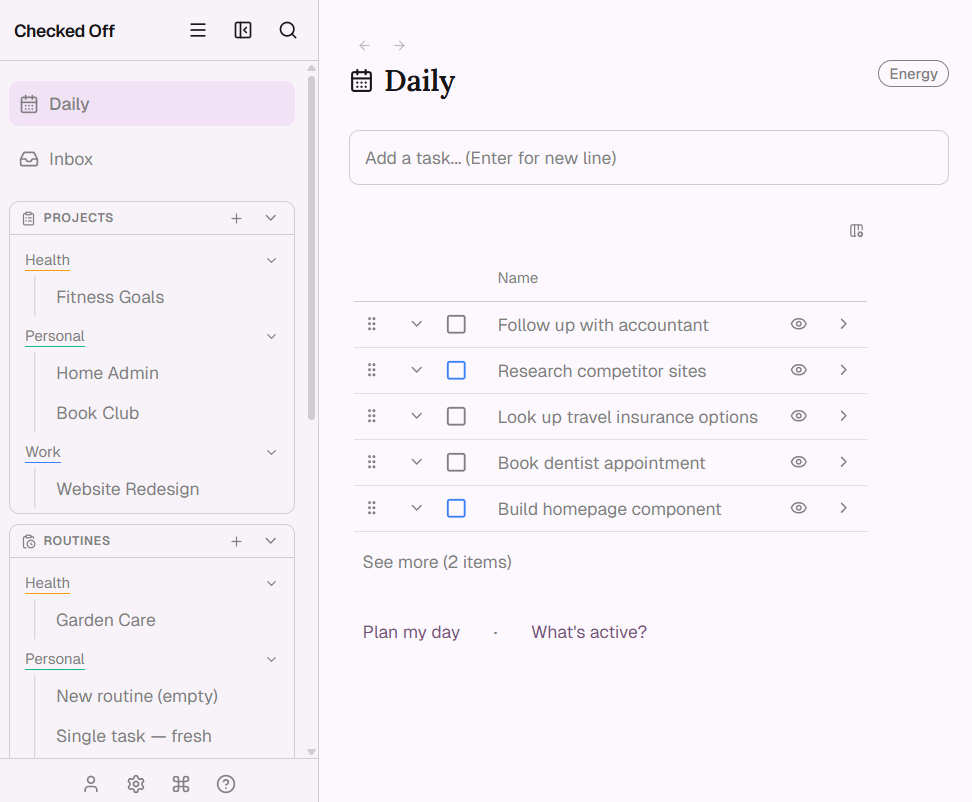972x802 pixels.
Task: Open details arrow for Look up travel insurance options
Action: [843, 416]
